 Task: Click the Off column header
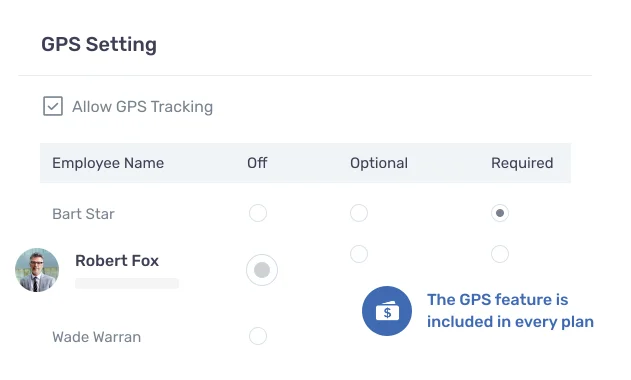tap(257, 163)
